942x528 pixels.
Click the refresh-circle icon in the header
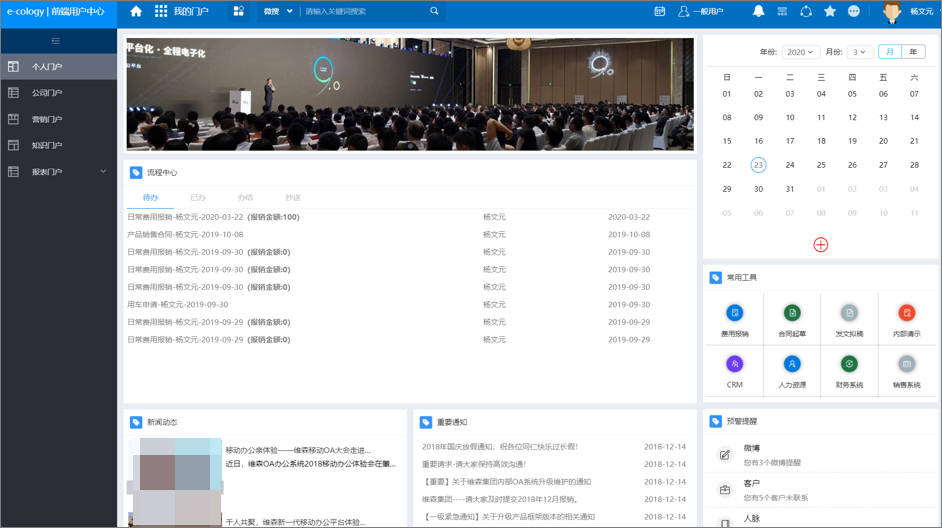806,11
